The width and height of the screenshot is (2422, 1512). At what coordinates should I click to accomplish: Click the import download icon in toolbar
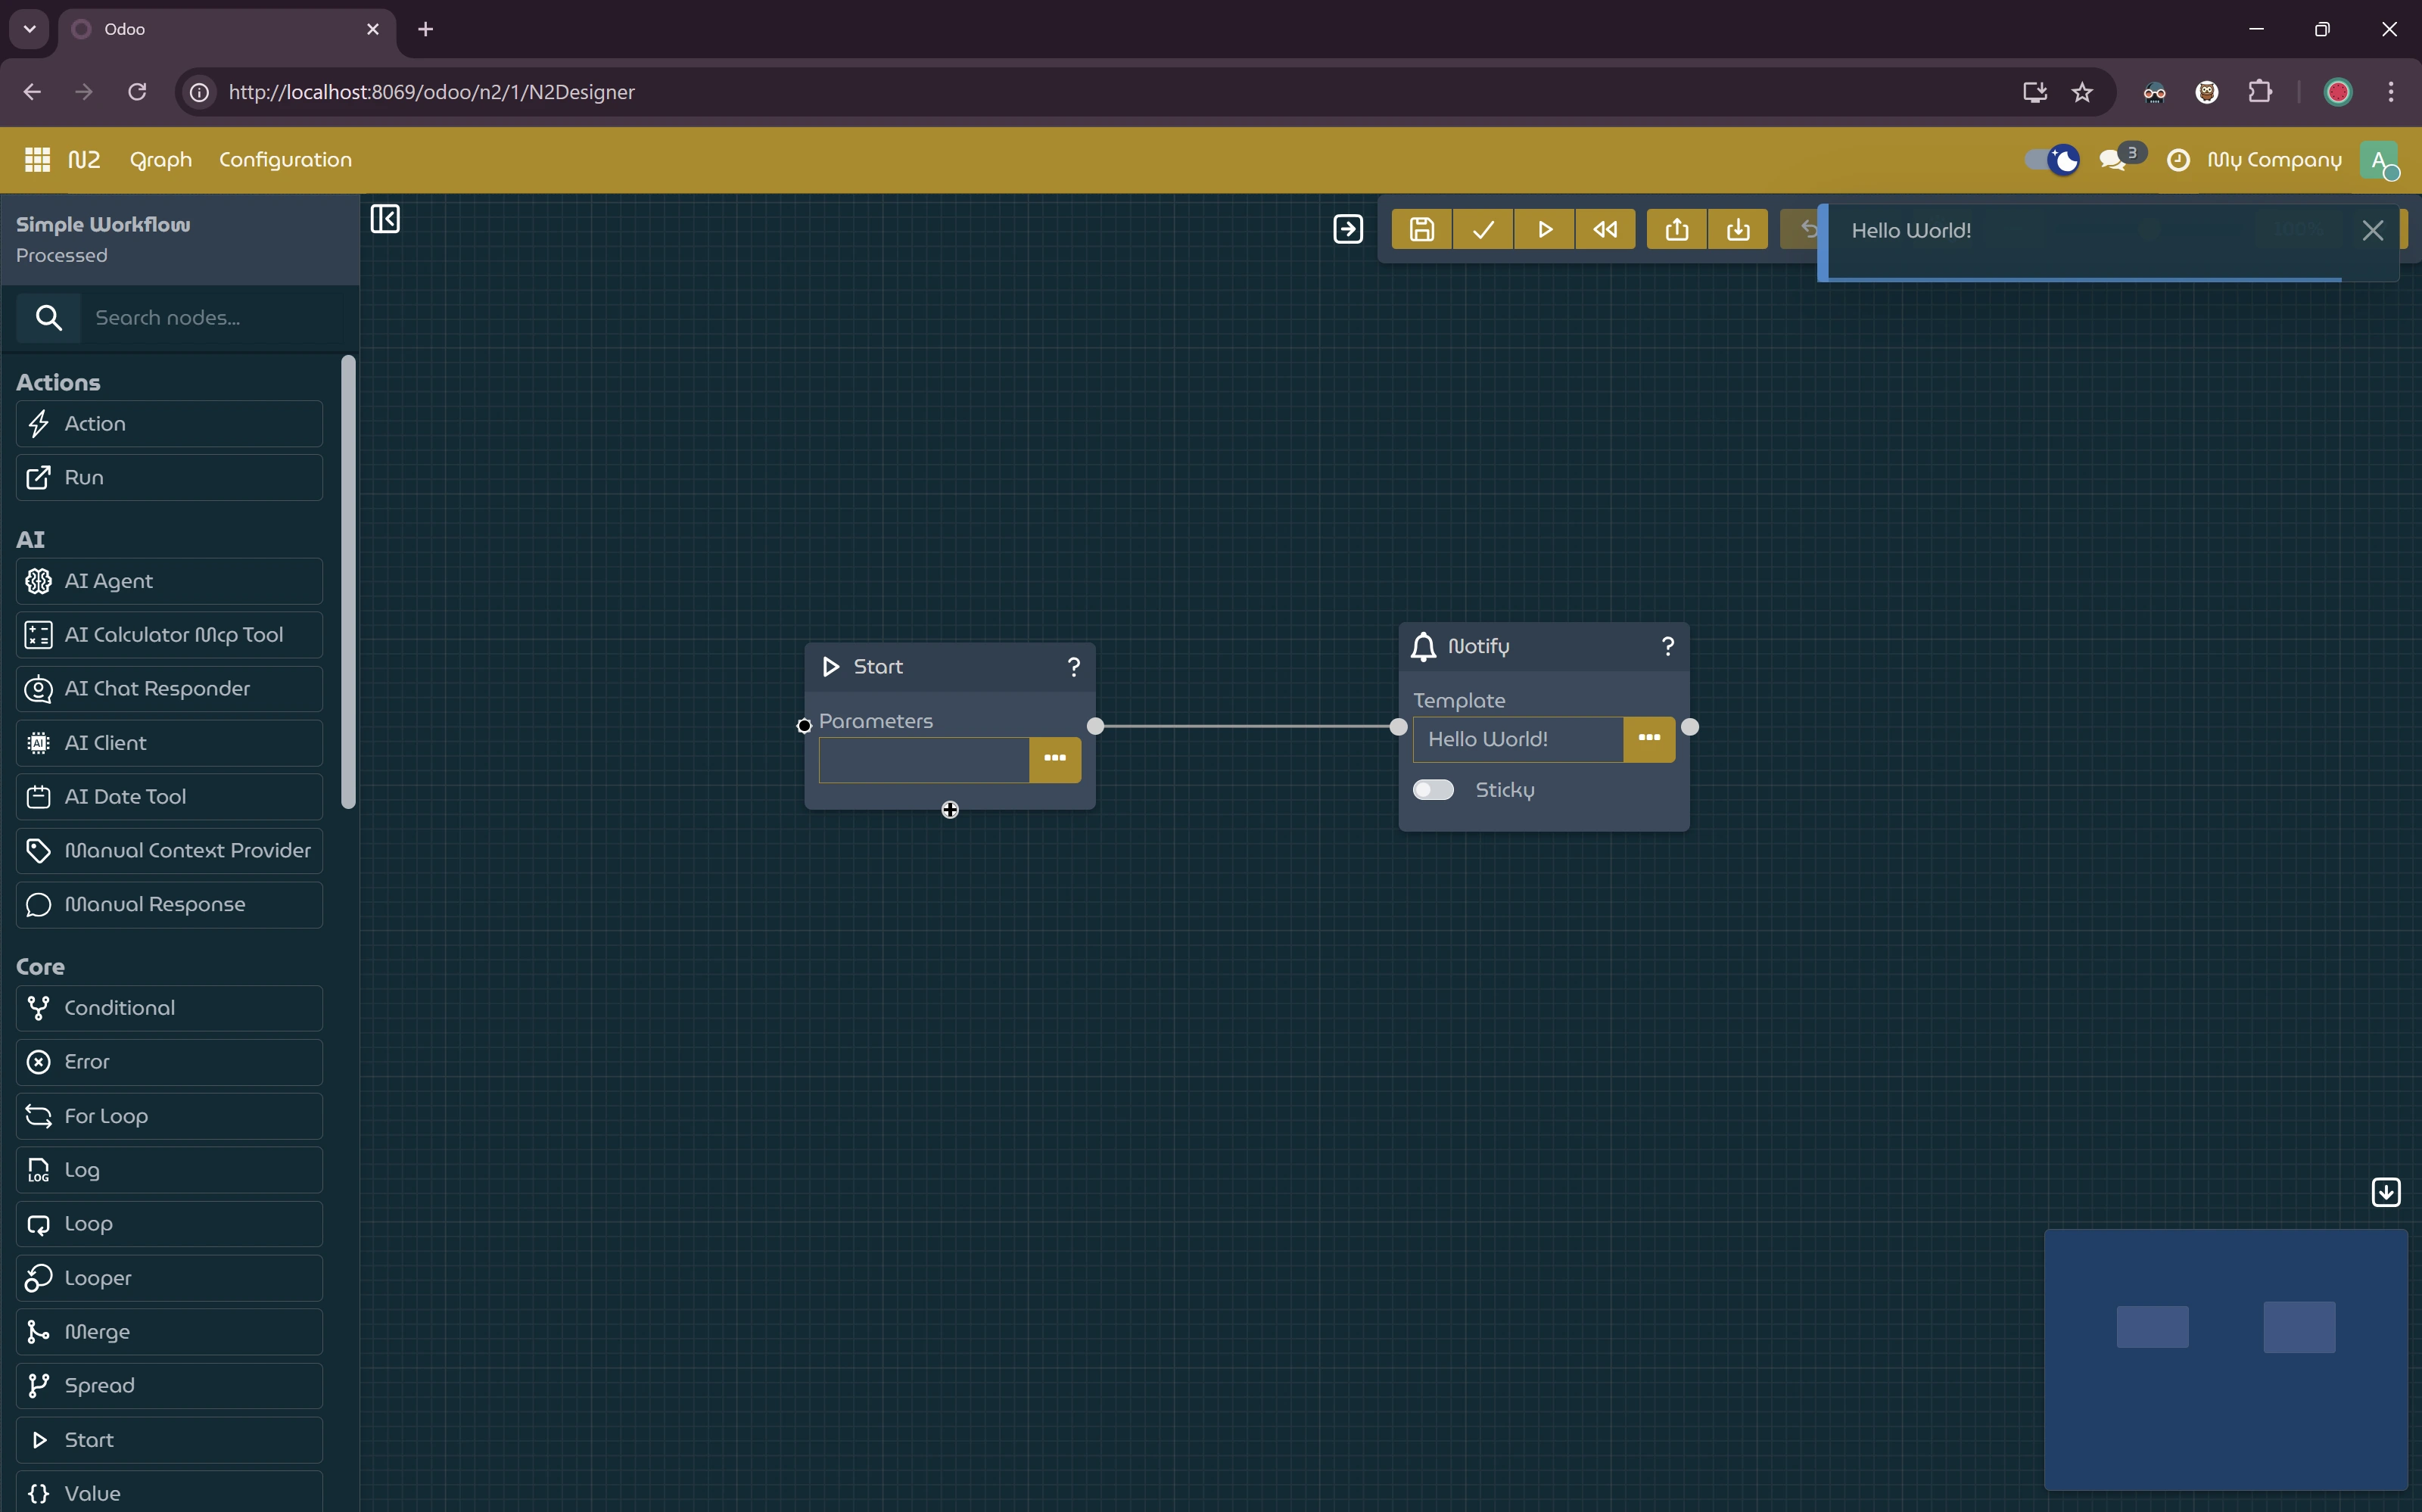(x=1738, y=230)
